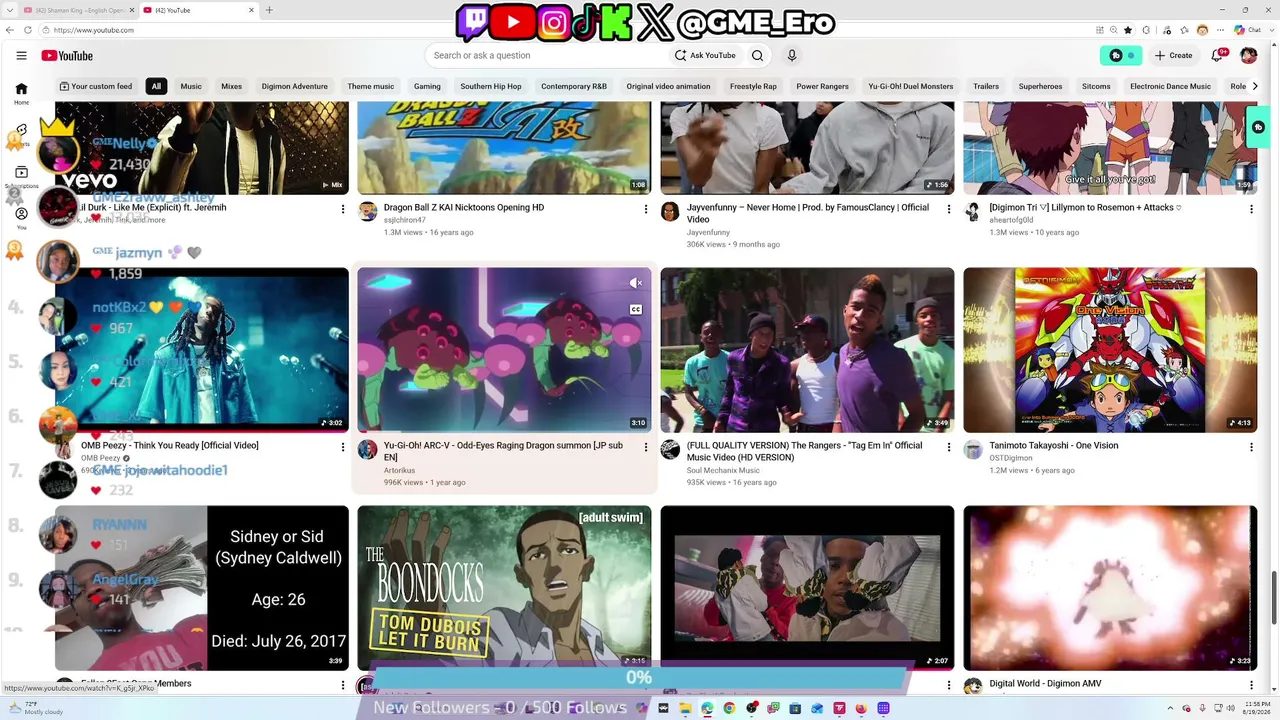Open the You page in sidebar
Screen dimensions: 1280x720
pos(21,218)
